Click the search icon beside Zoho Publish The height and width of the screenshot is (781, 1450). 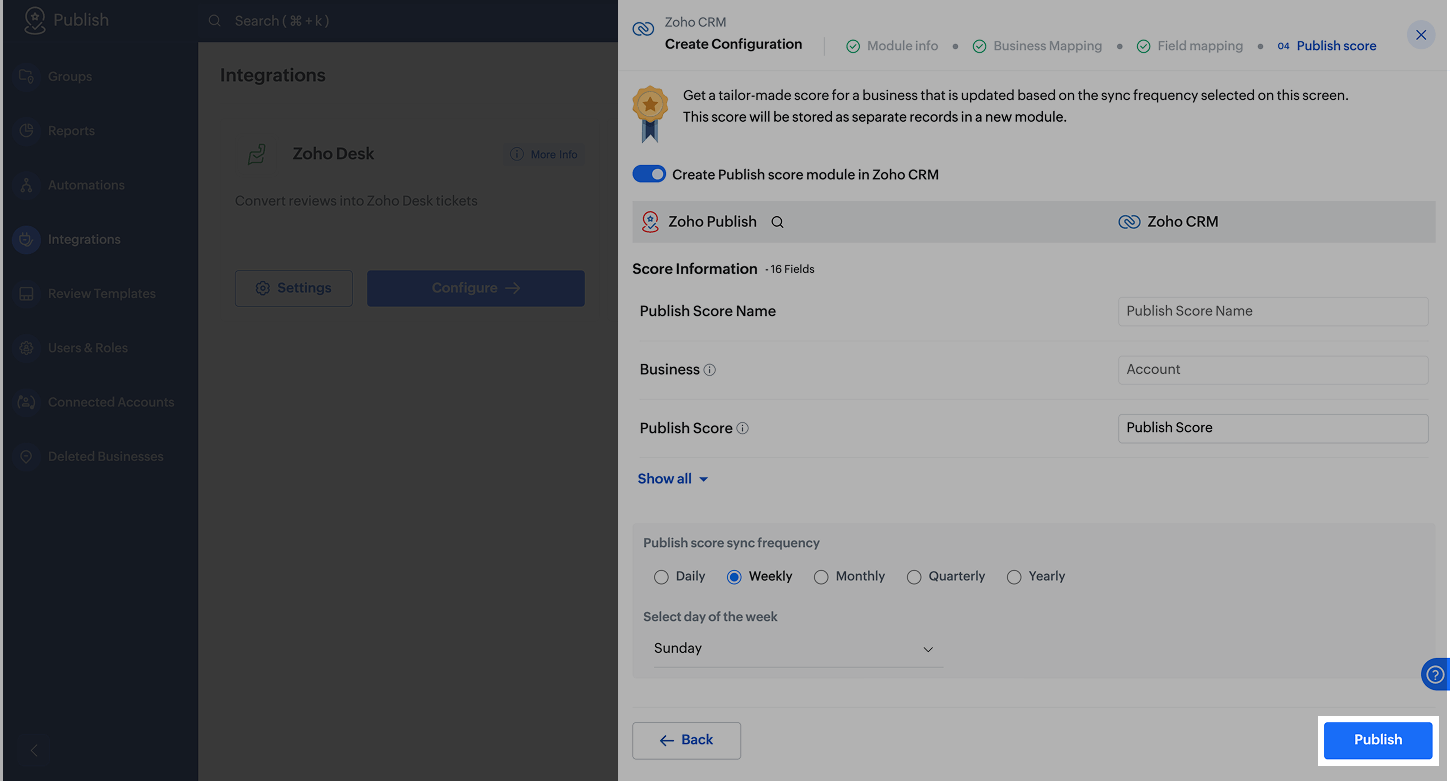point(777,222)
